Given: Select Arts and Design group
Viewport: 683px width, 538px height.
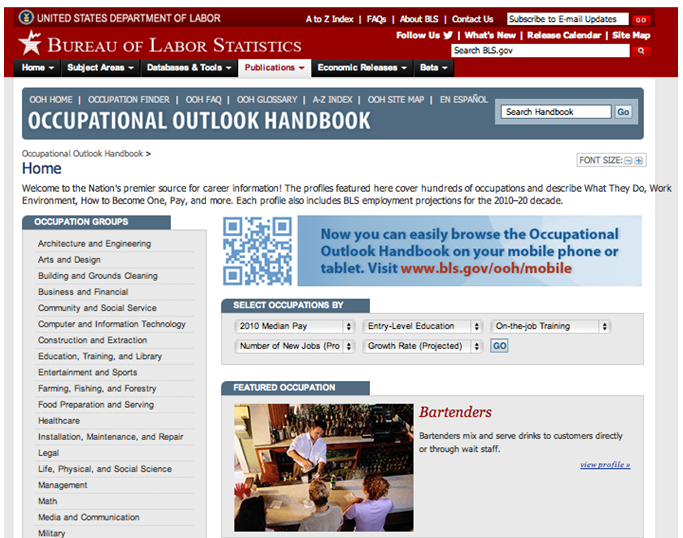Looking at the screenshot, I should (69, 260).
